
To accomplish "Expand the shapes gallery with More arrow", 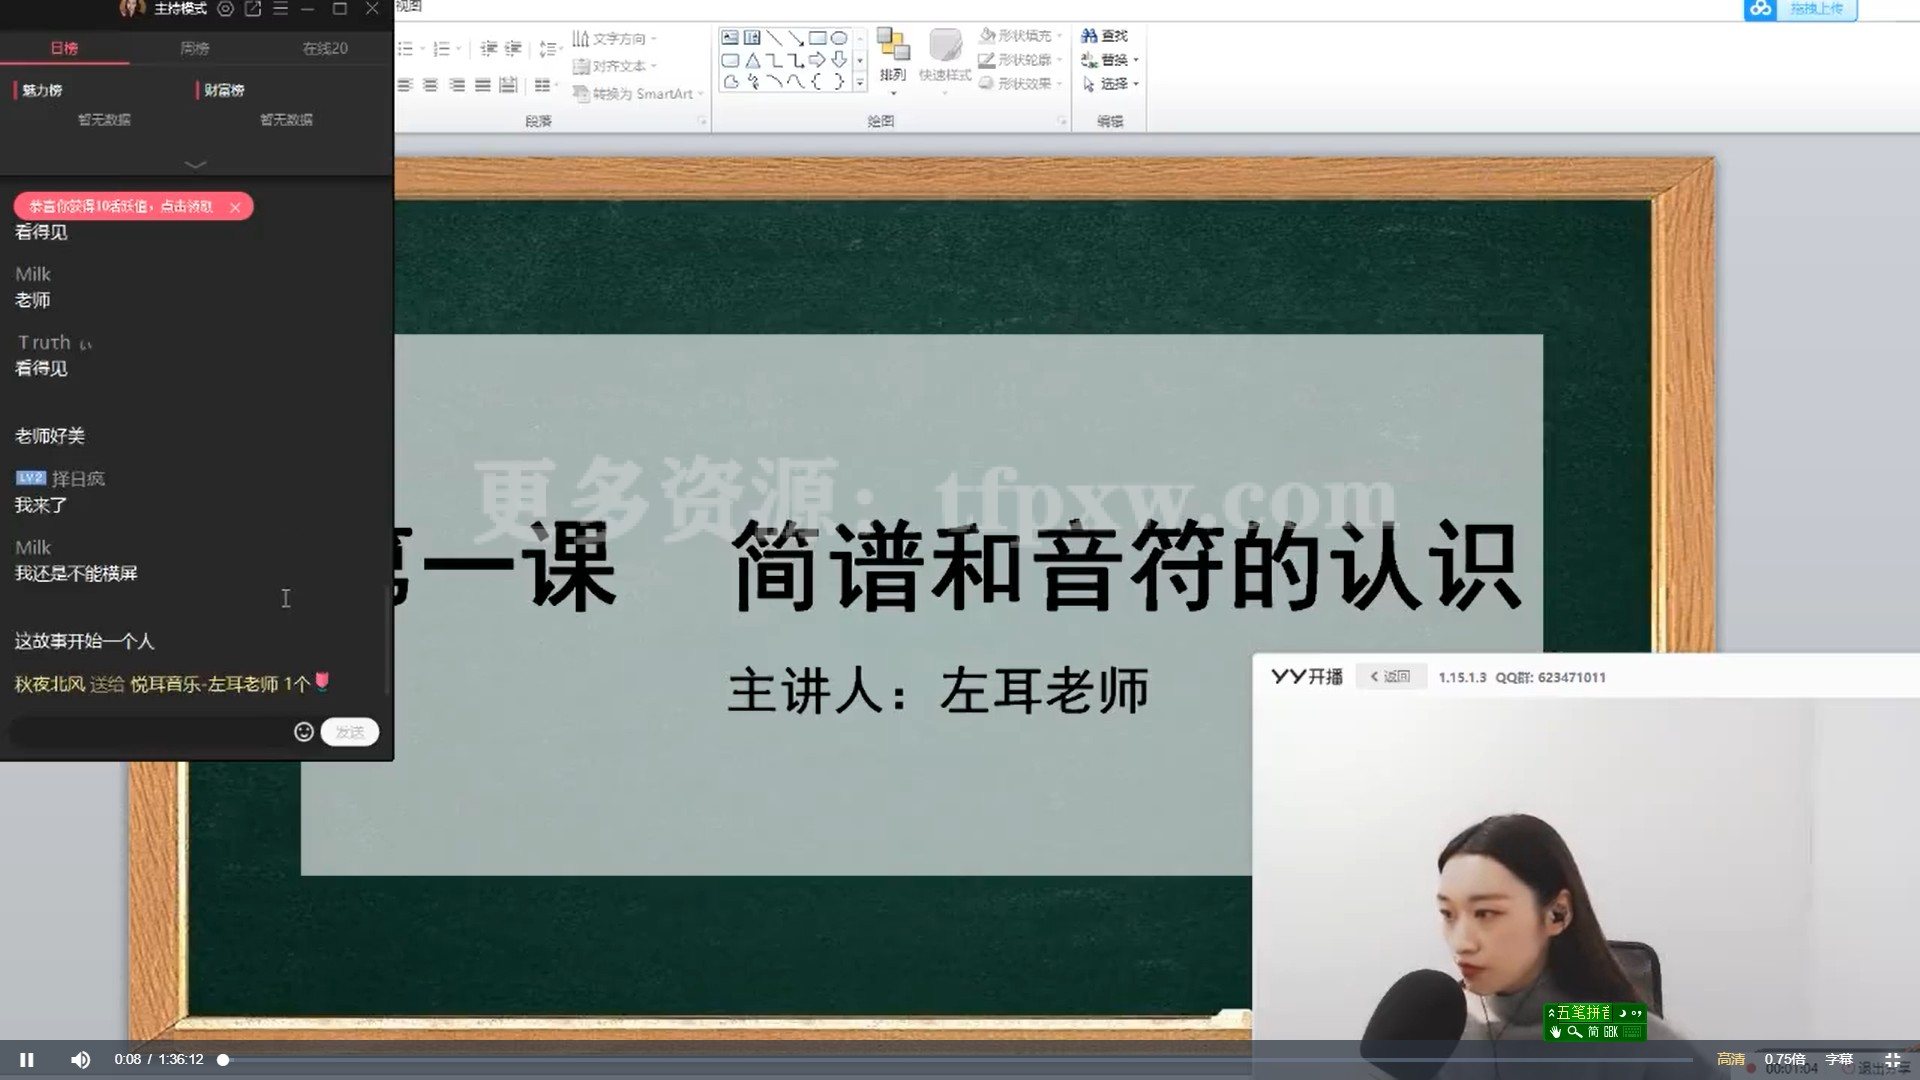I will click(x=858, y=81).
